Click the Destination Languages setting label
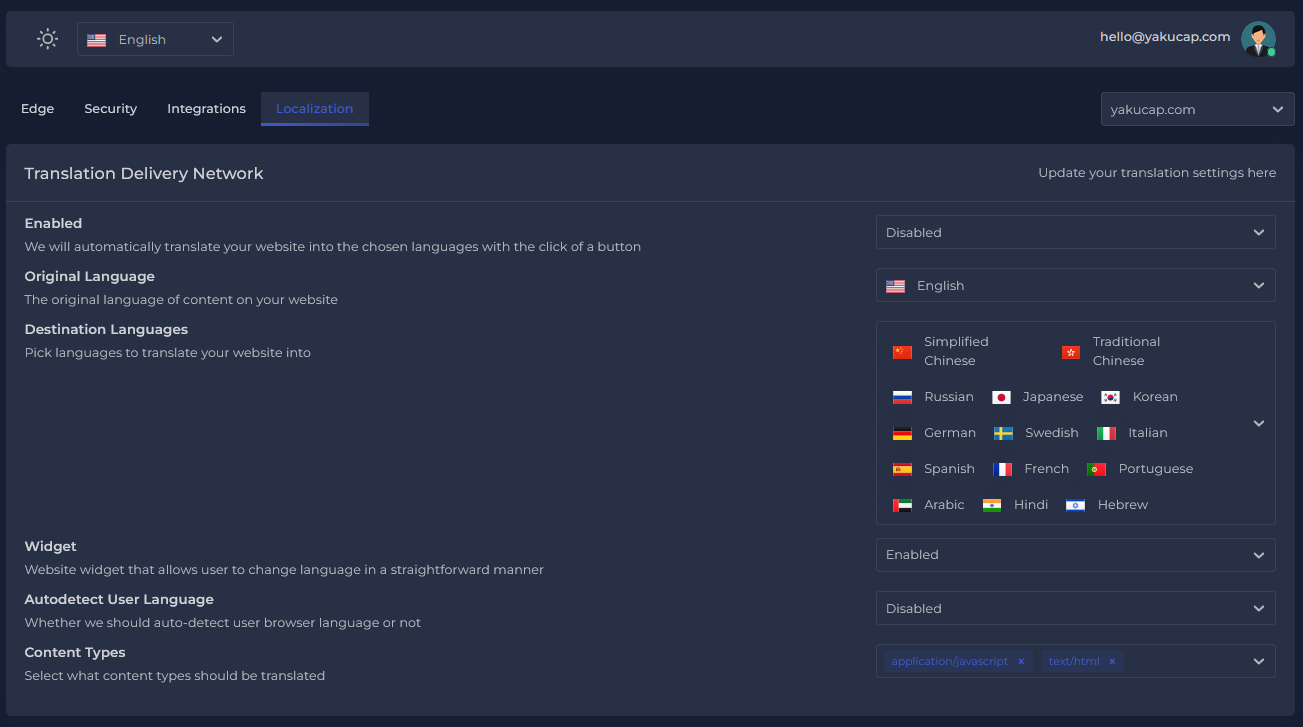 coord(106,329)
